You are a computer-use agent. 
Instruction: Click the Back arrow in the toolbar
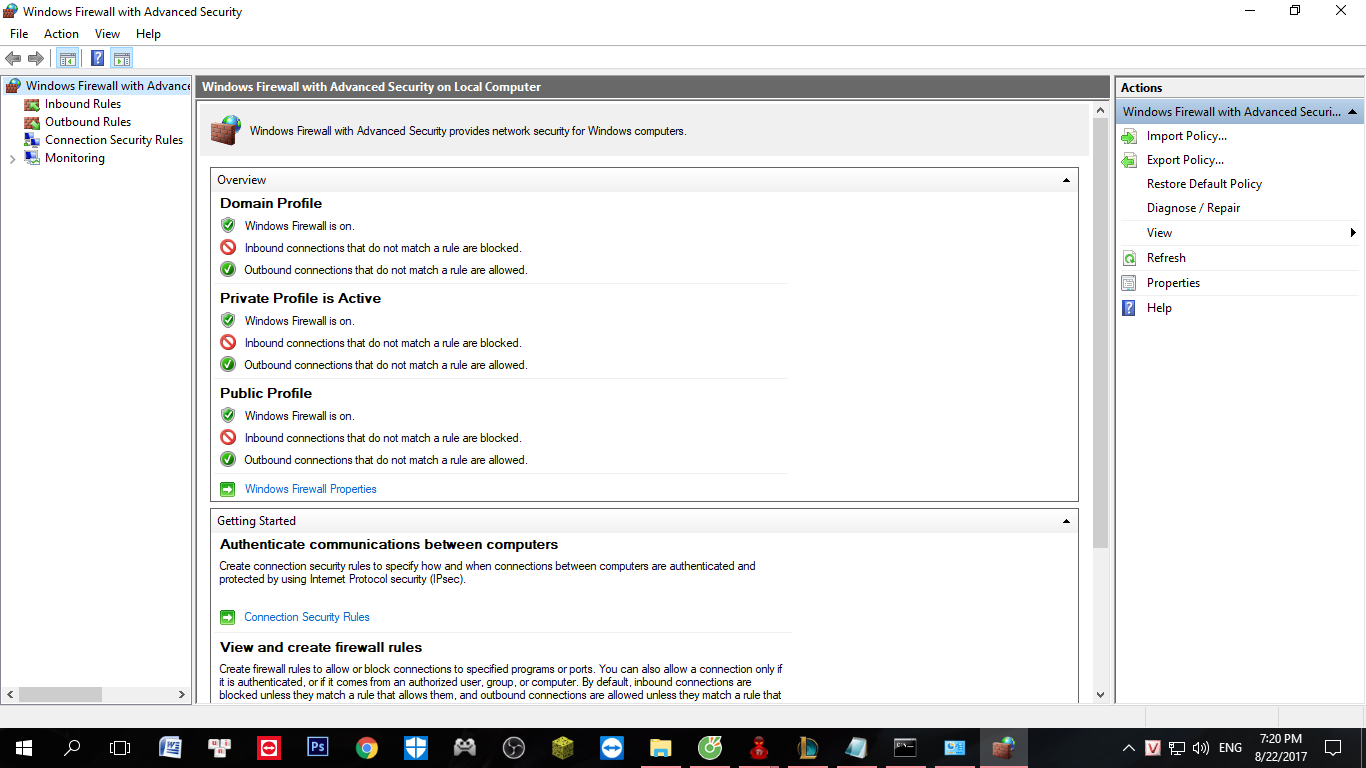(x=13, y=58)
